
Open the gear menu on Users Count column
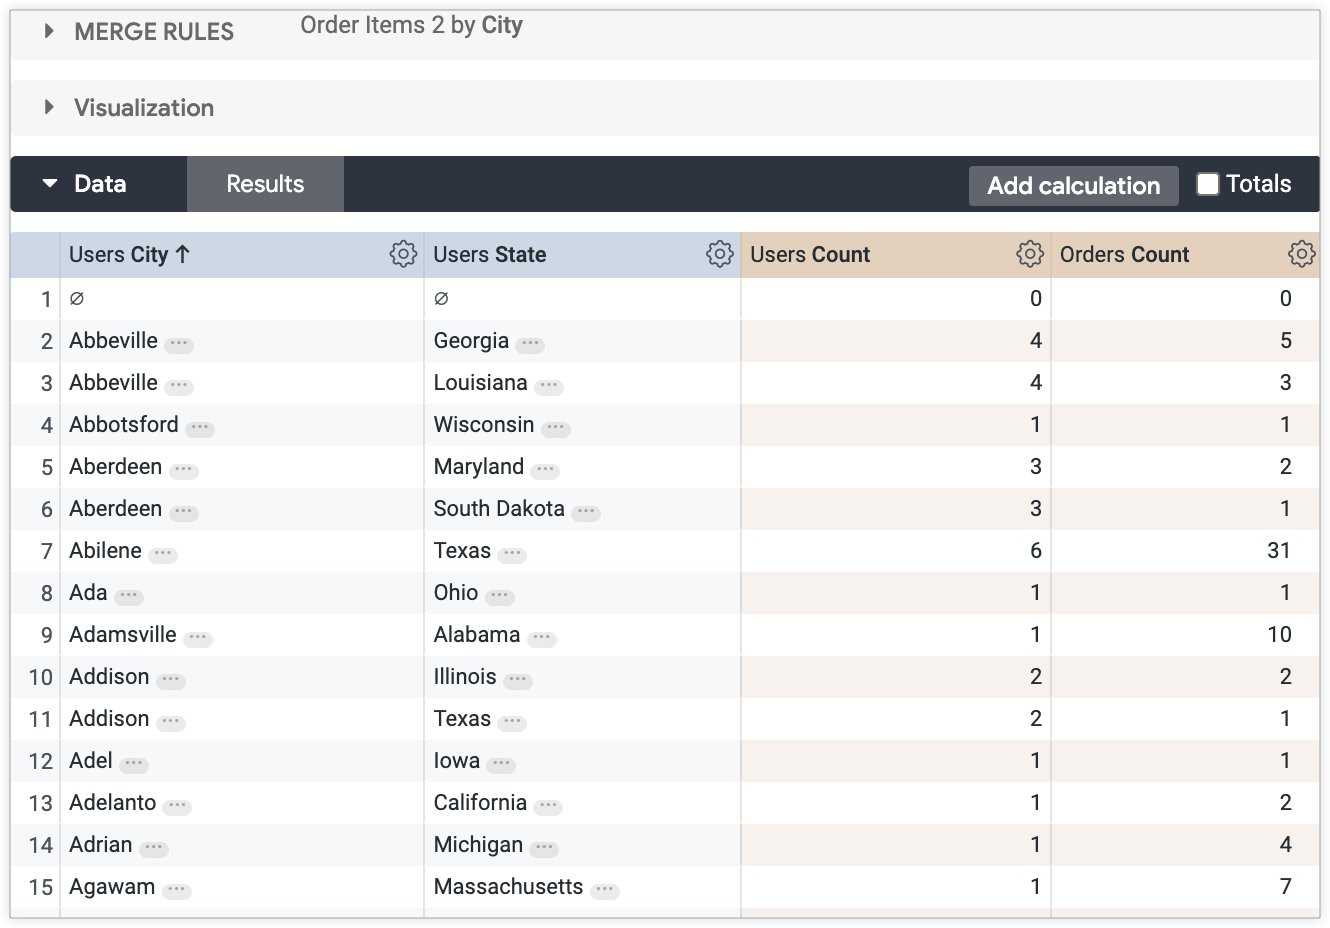tap(1029, 254)
